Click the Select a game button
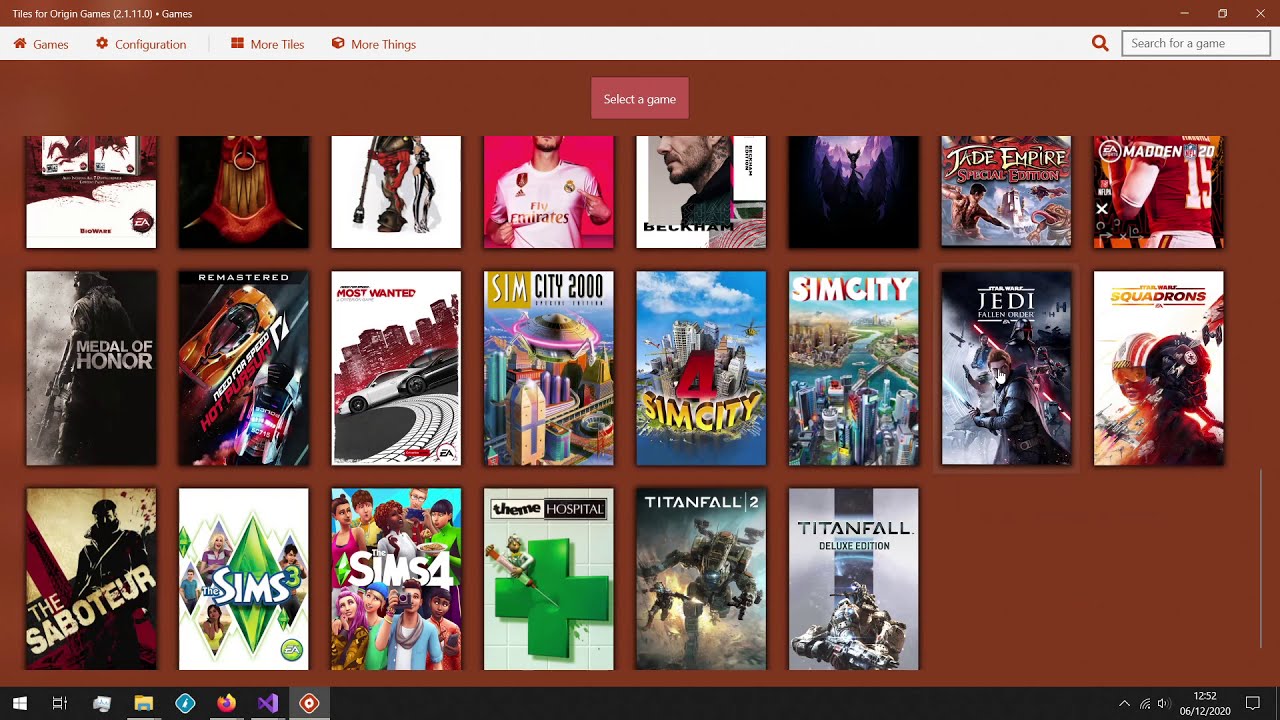1280x720 pixels. click(640, 99)
